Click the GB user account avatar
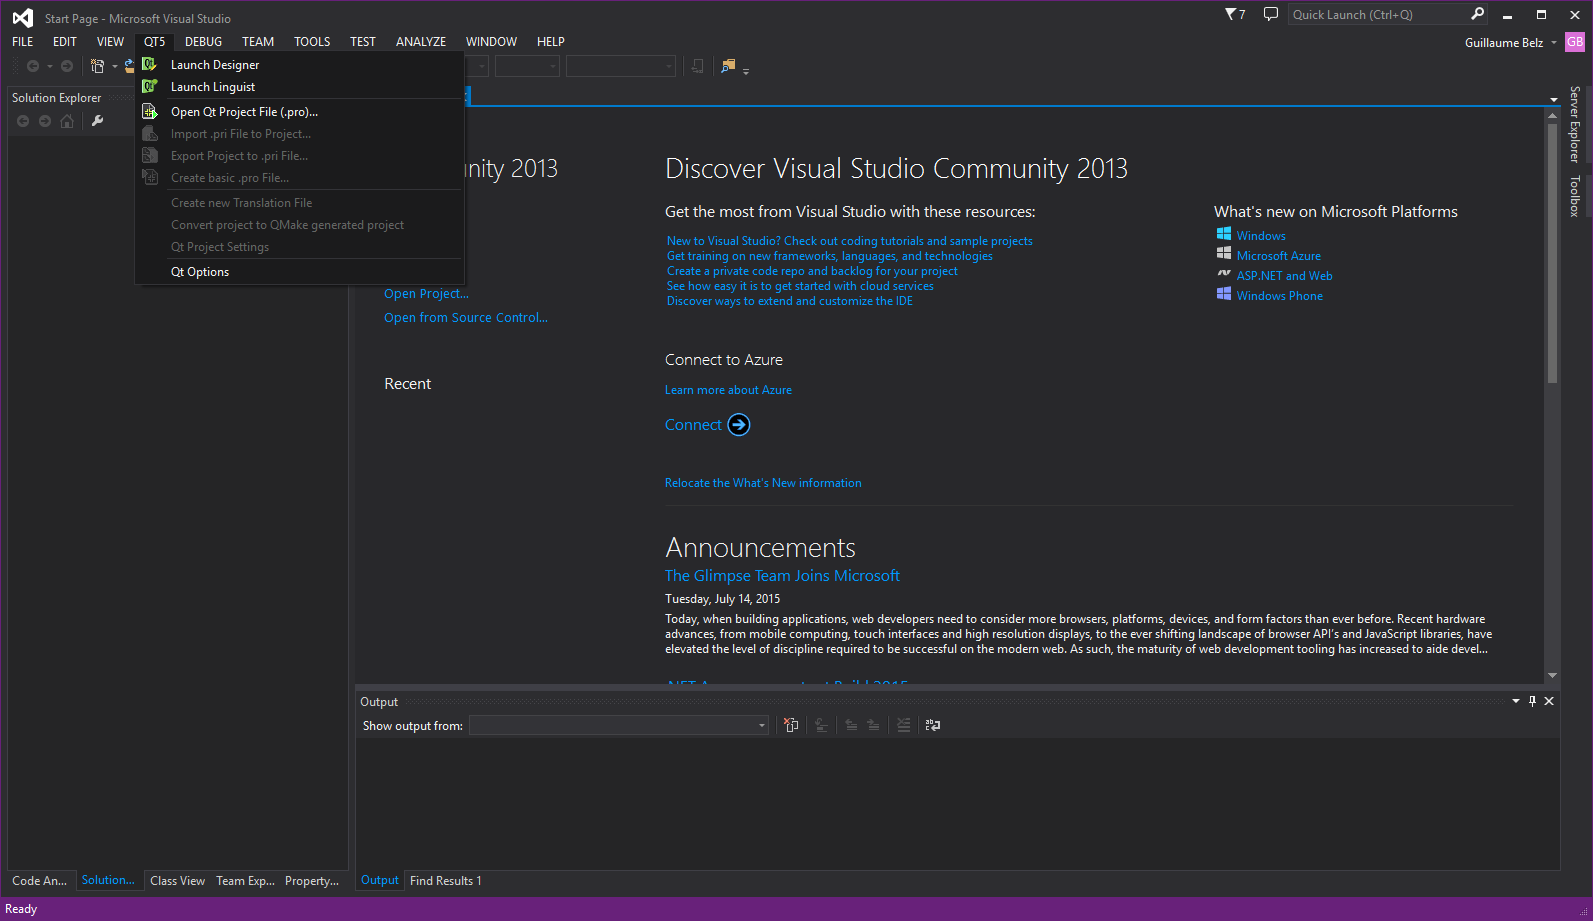The image size is (1593, 921). click(x=1575, y=42)
